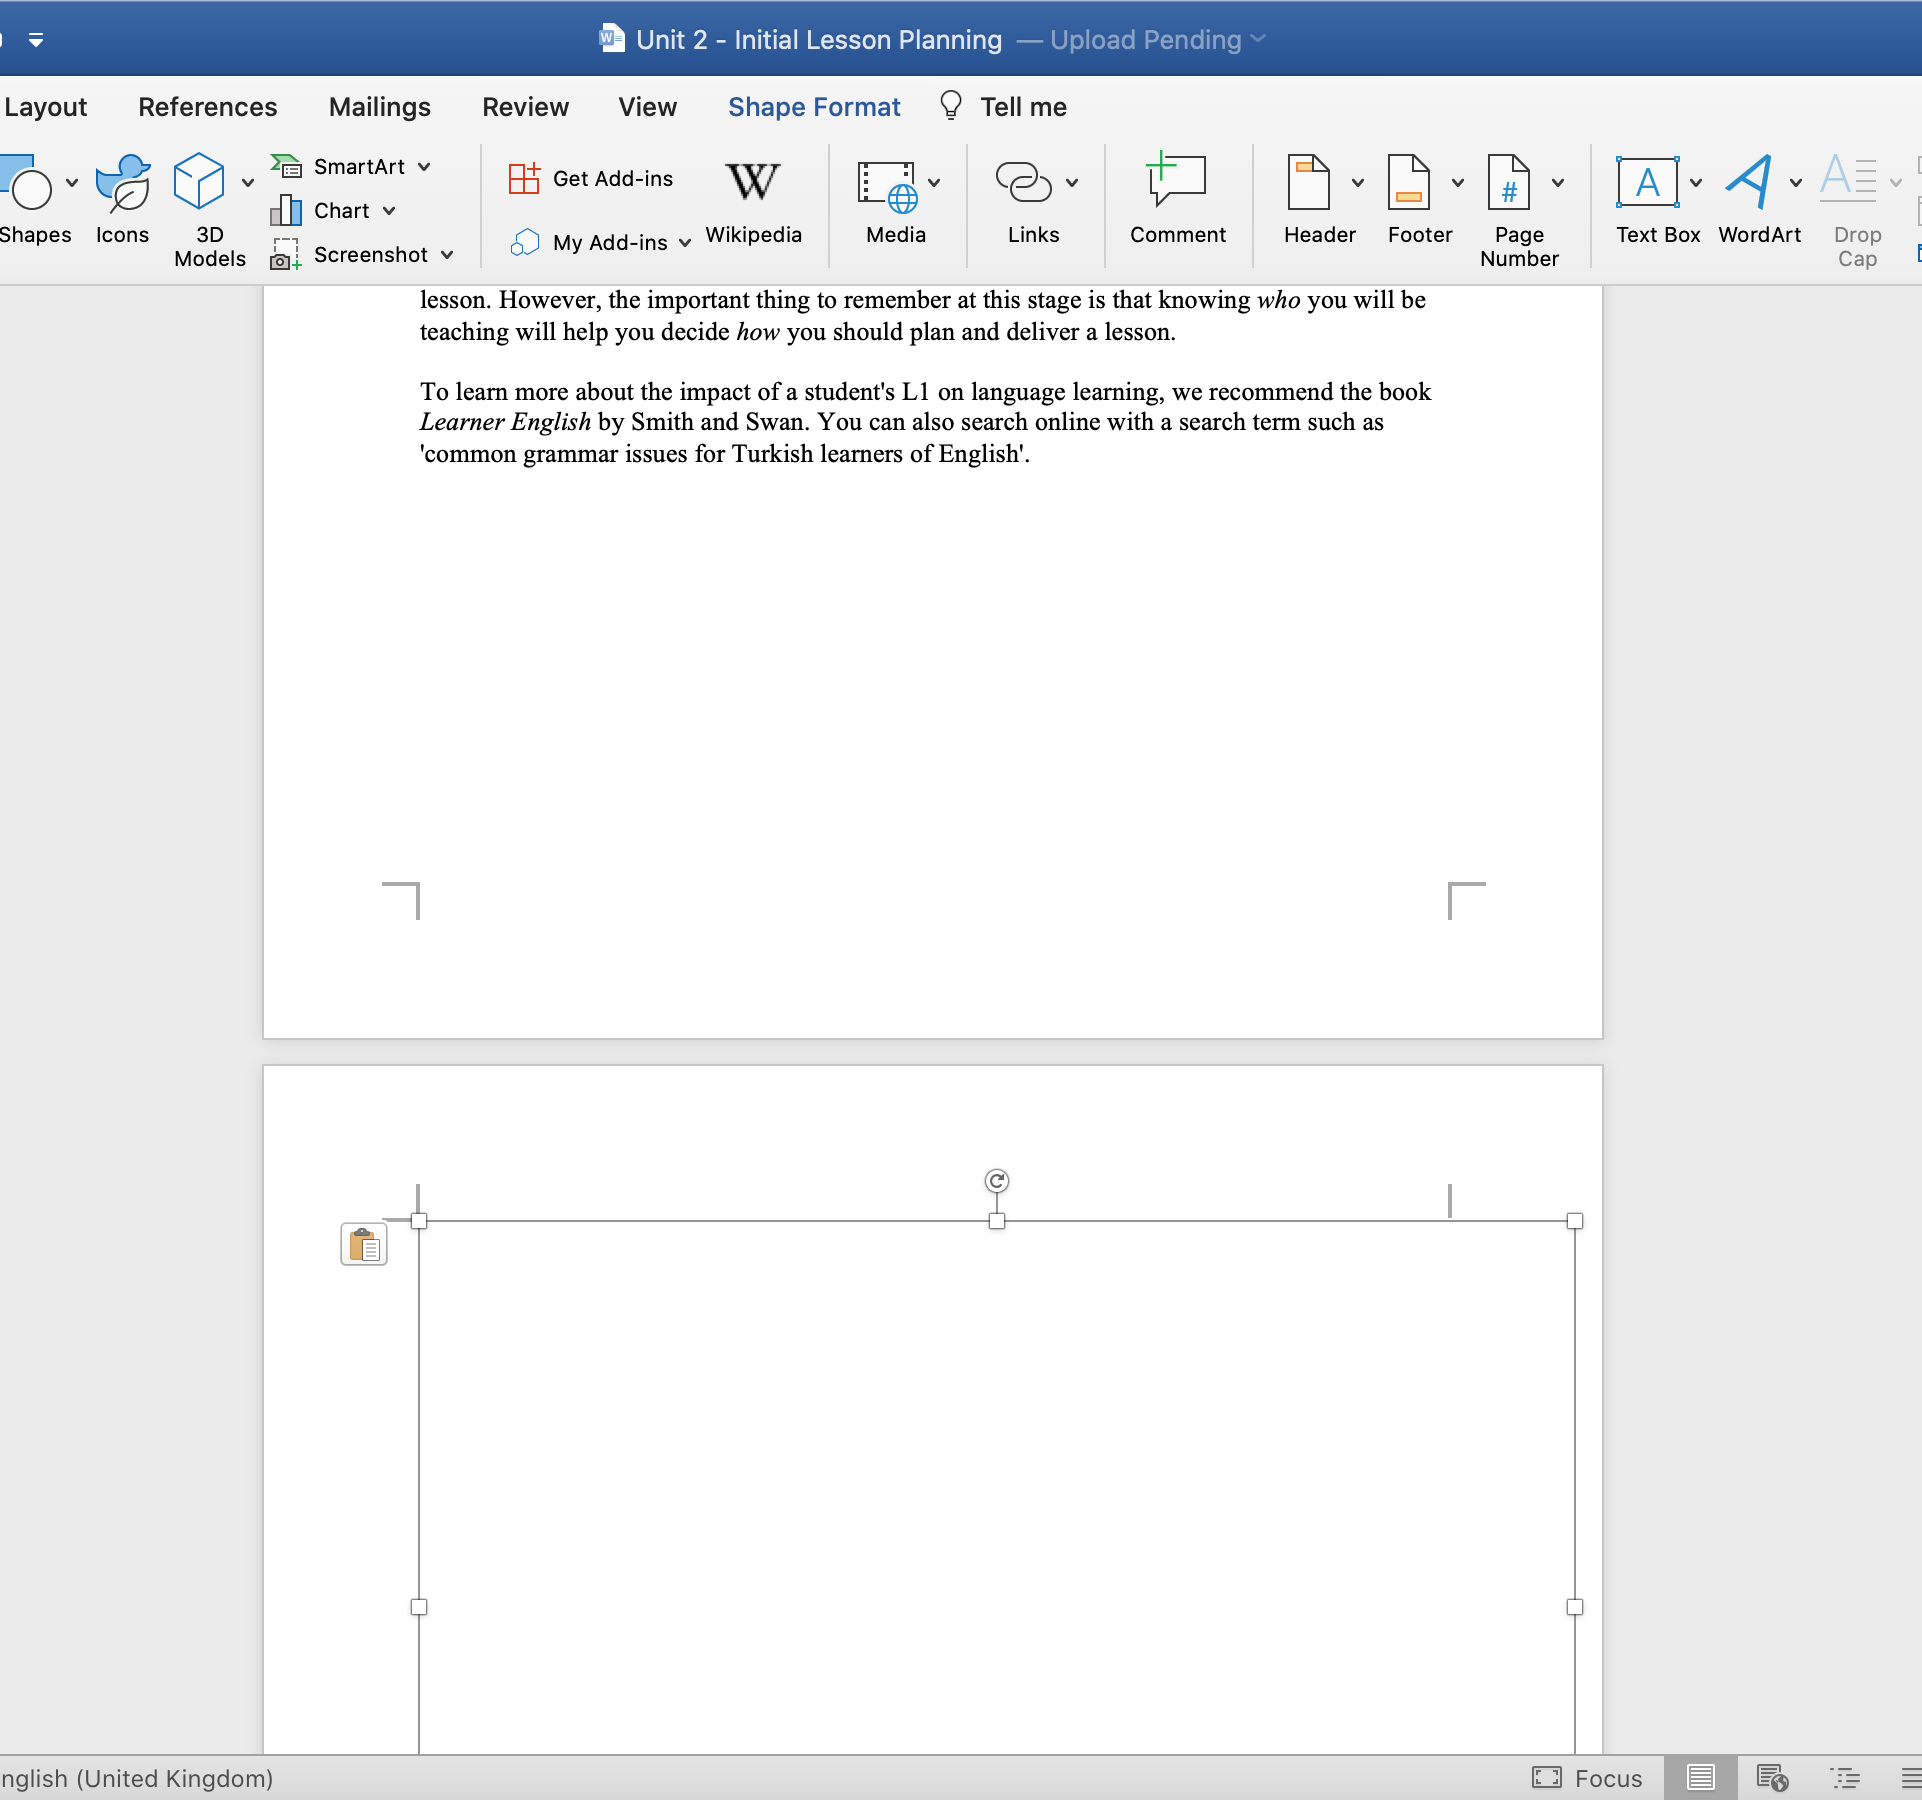
Task: Open the Header dropdown
Action: pos(1358,183)
